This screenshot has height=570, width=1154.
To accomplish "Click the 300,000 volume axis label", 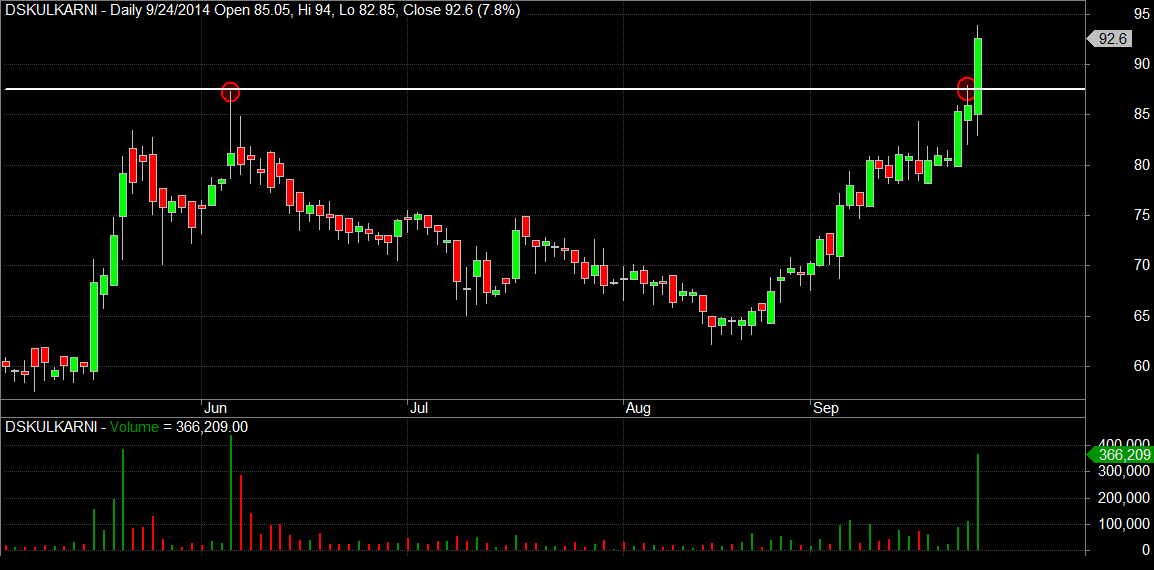I will [1124, 471].
